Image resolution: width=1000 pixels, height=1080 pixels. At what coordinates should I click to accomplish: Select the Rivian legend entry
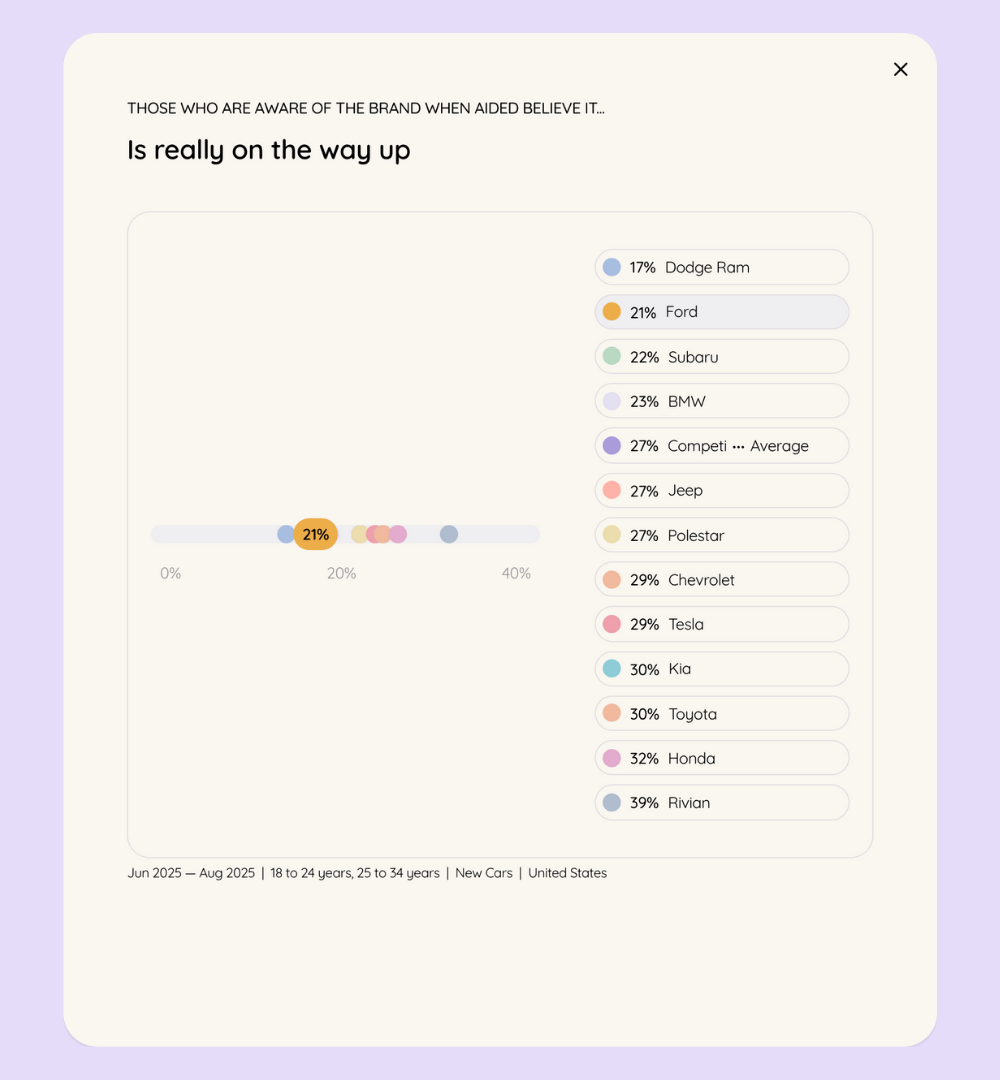[x=722, y=802]
